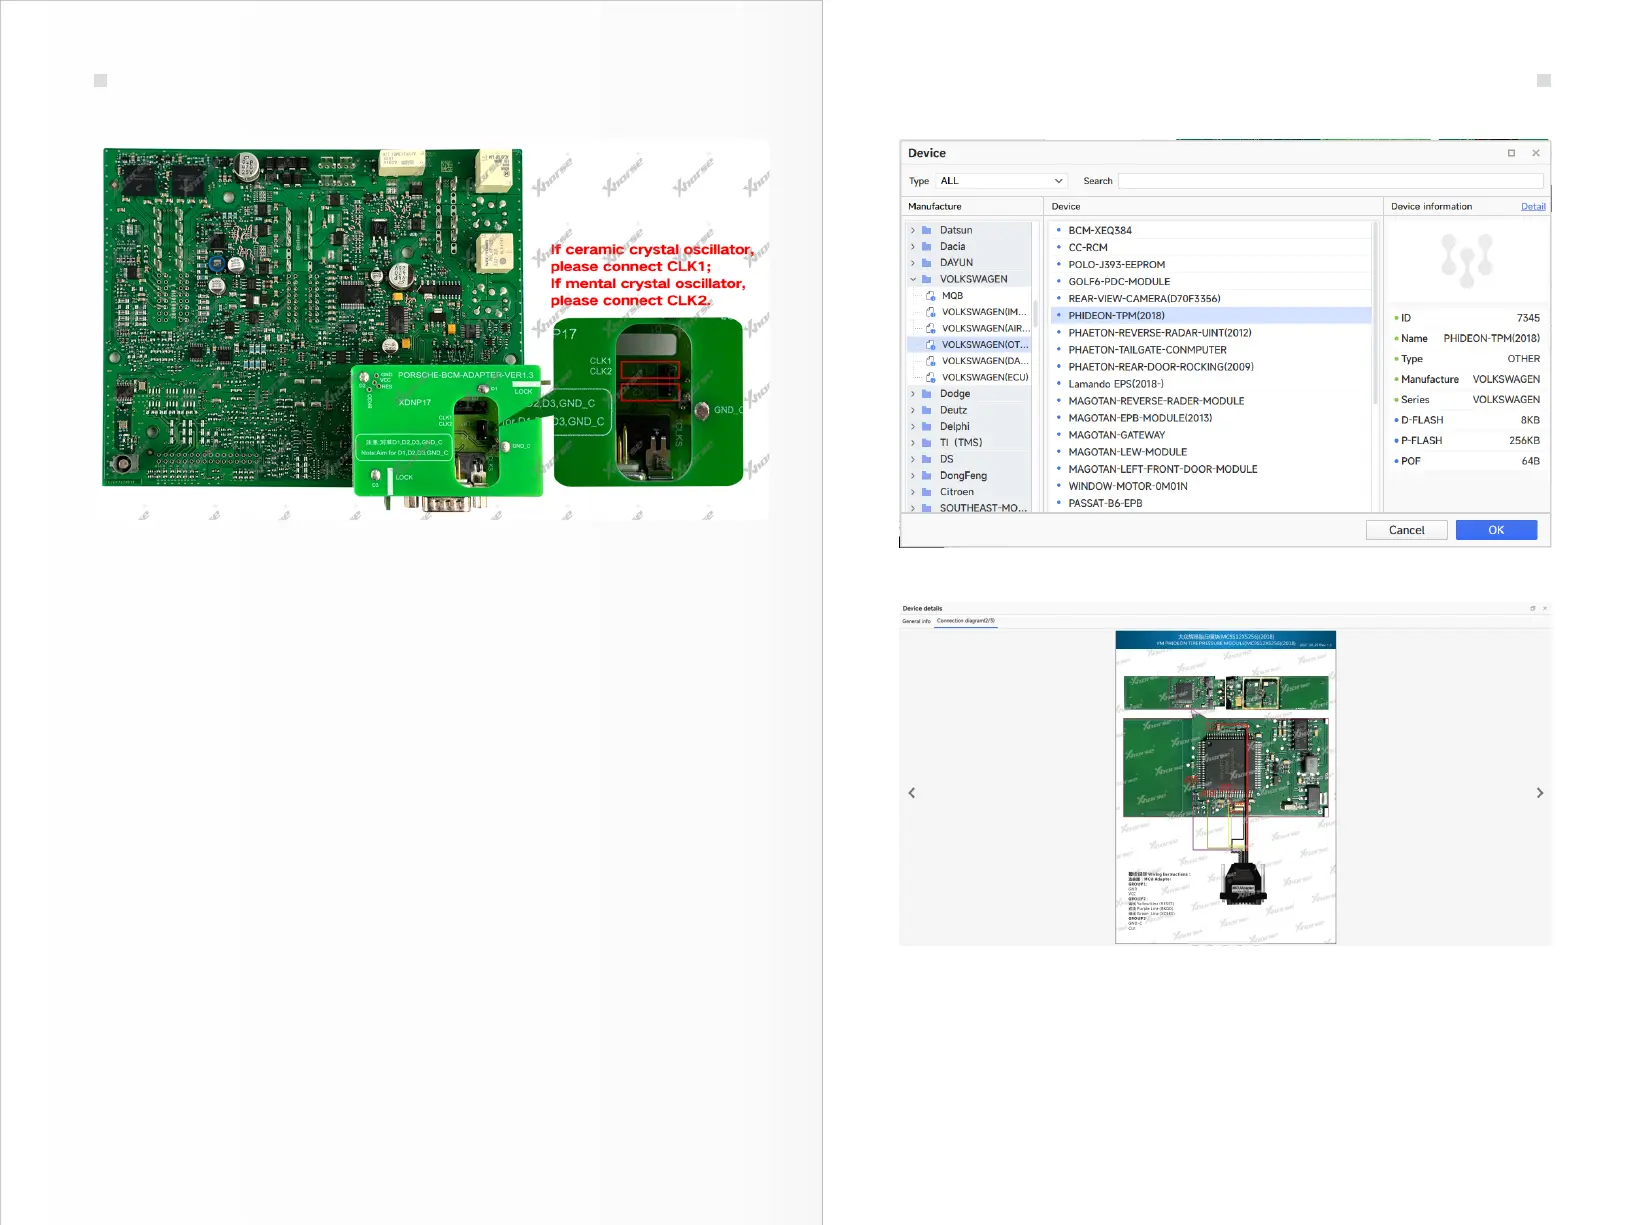Click the VOLKSWAGEN(DA... item icon
This screenshot has height=1225, width=1644.
coord(930,361)
